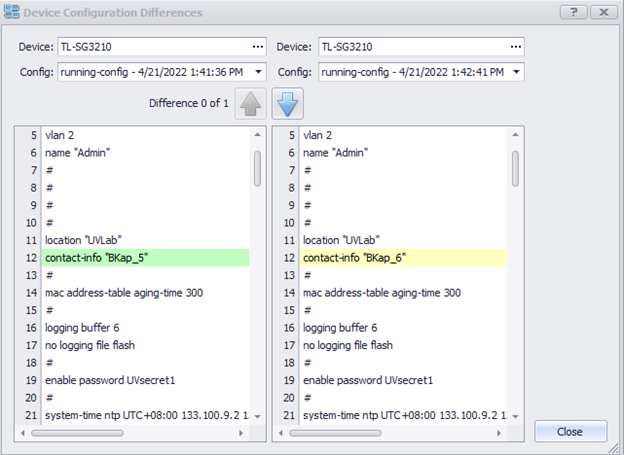Click the left pane vertical scrollbar thumb
The height and width of the screenshot is (455, 624).
pyautogui.click(x=257, y=168)
